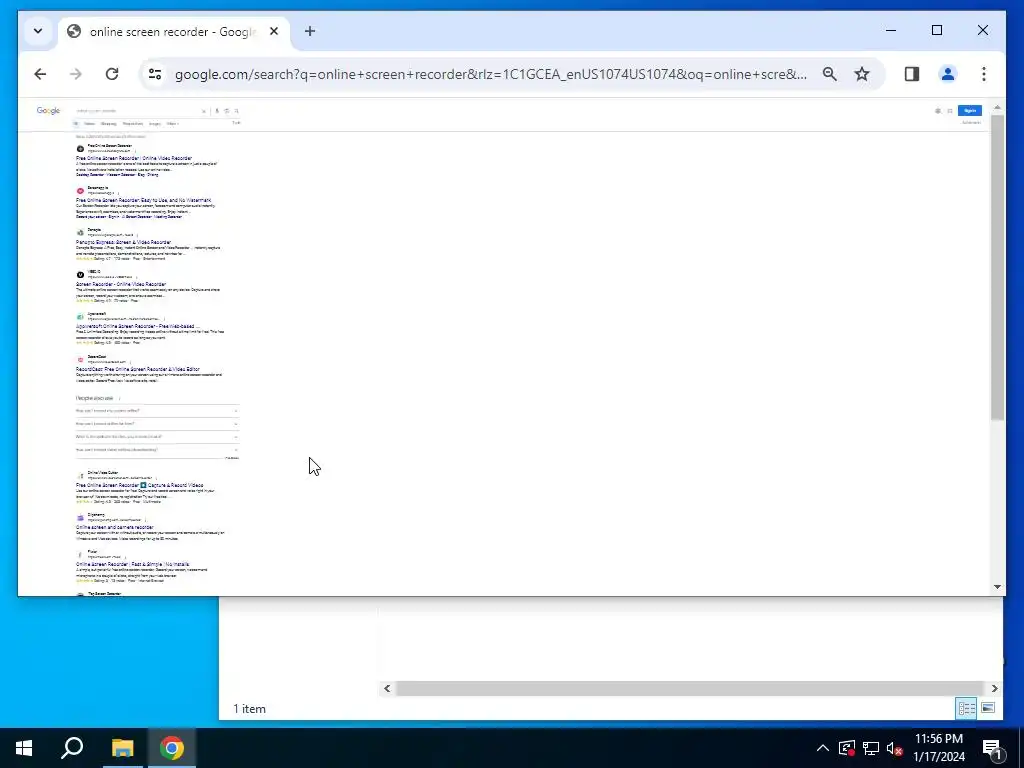This screenshot has height=768, width=1024.
Task: Click the Google search query box
Action: pyautogui.click(x=136, y=111)
